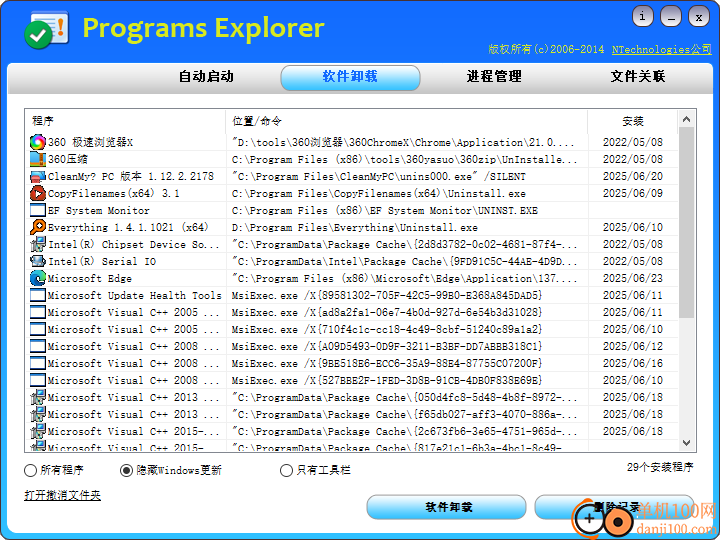Open the NTechnologies公司 link
The height and width of the screenshot is (540, 720).
pos(662,50)
